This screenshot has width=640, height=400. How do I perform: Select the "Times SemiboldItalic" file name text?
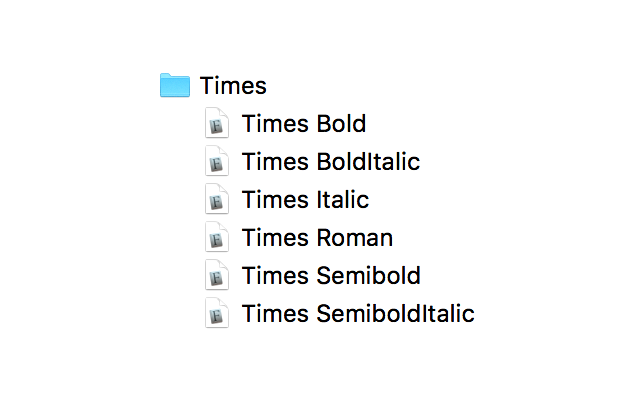[358, 314]
